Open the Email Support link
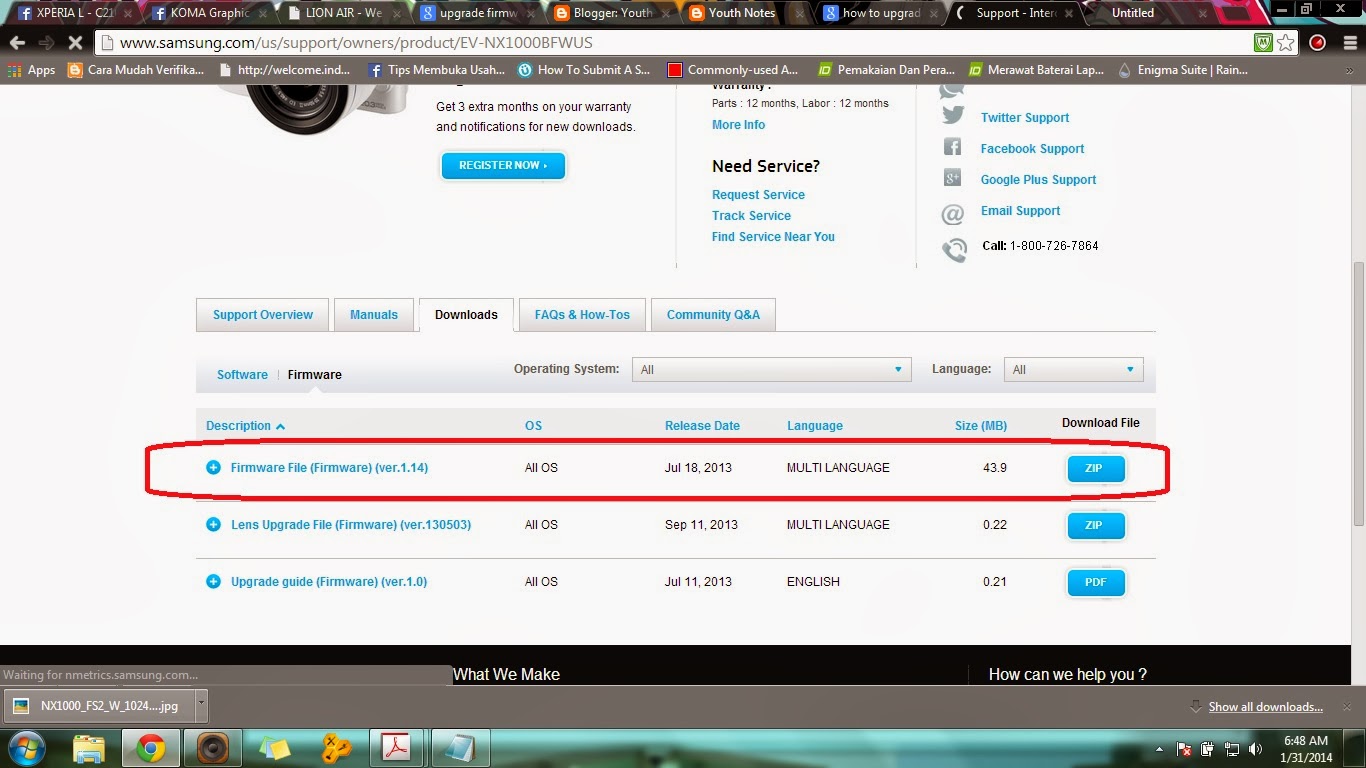Image resolution: width=1366 pixels, height=768 pixels. 1020,211
